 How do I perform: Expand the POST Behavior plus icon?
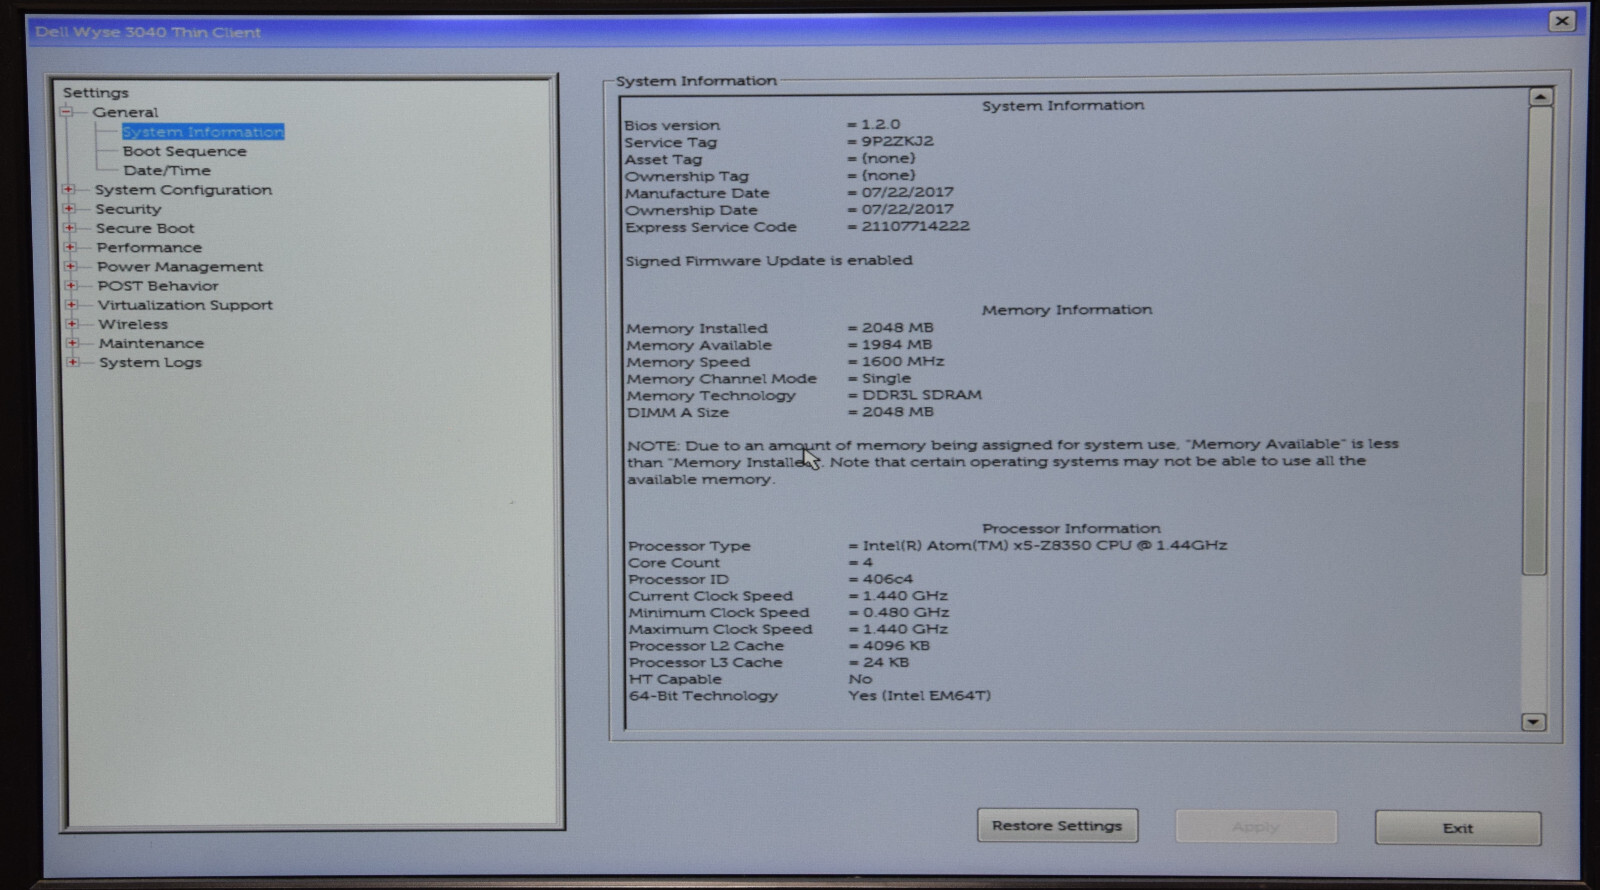(x=71, y=285)
